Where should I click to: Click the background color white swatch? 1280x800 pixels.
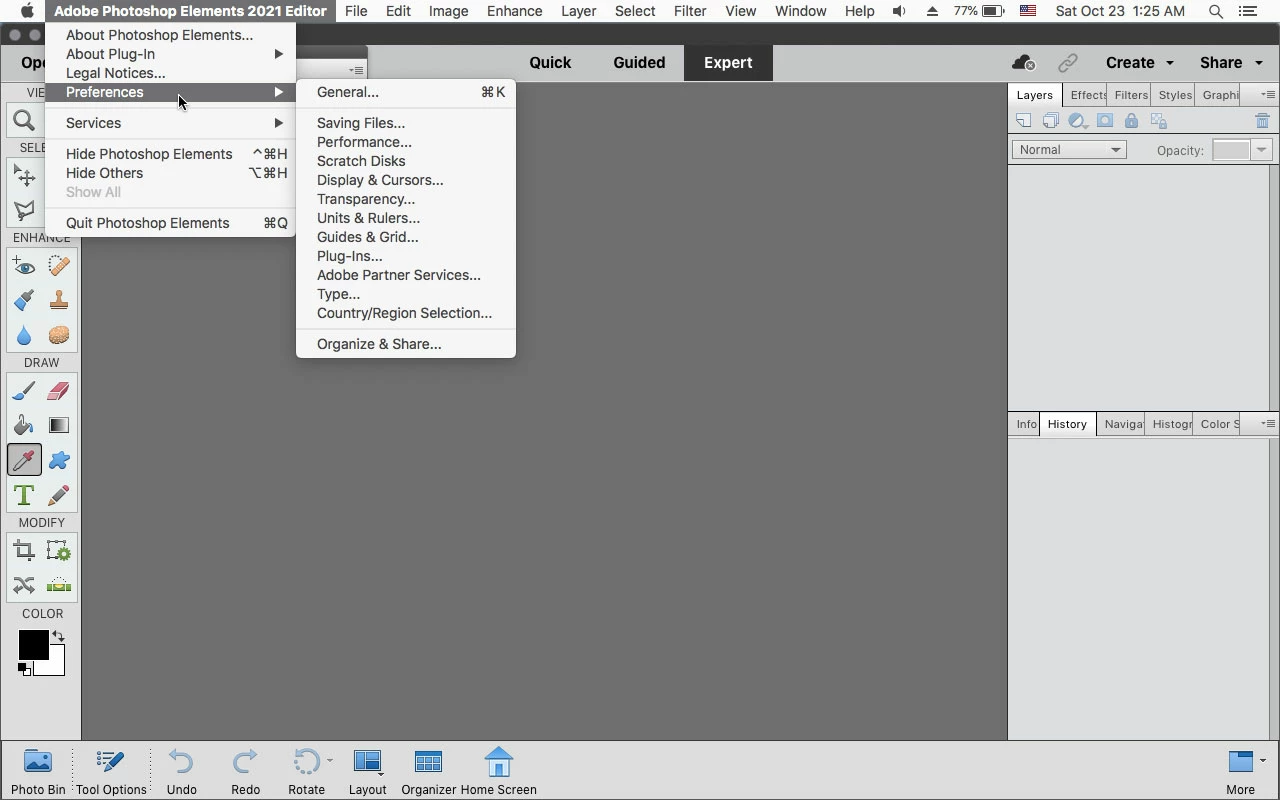click(56, 666)
